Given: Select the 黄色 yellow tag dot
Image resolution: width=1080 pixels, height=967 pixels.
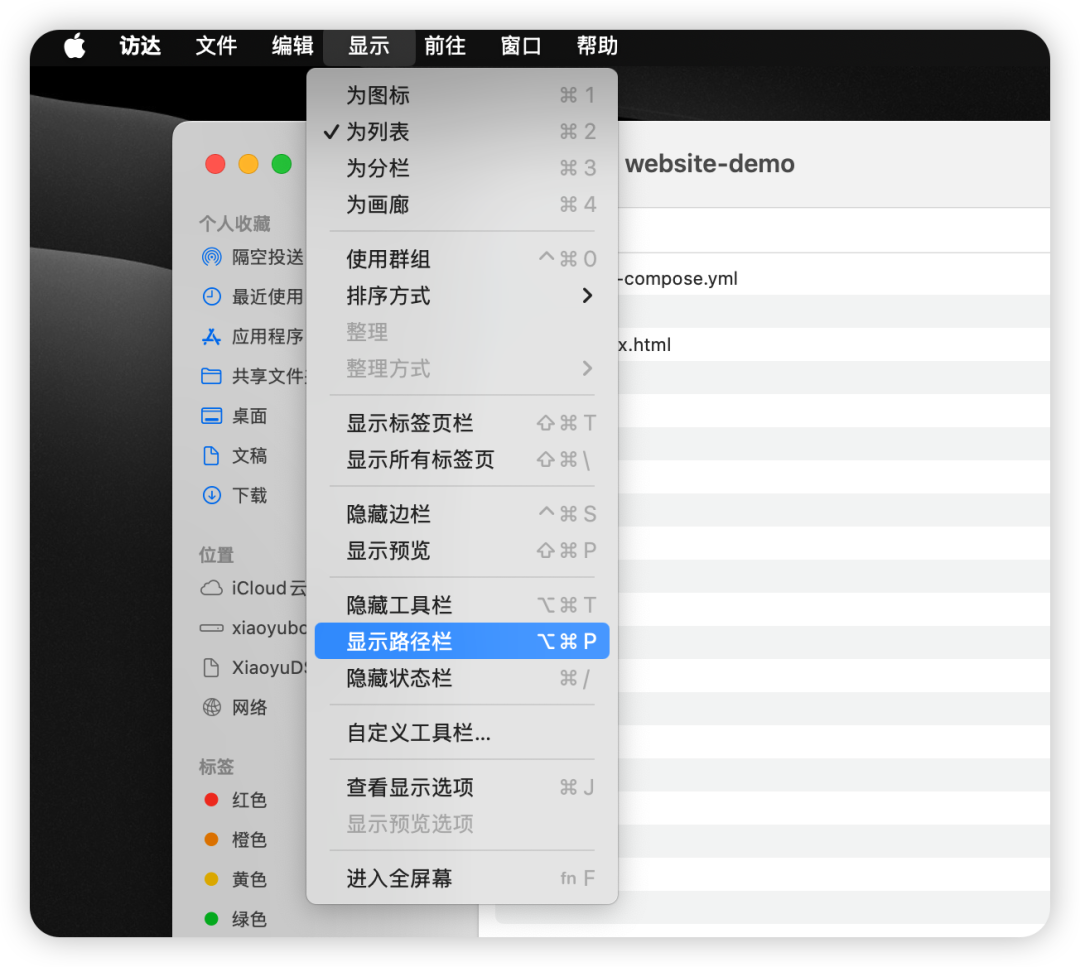Looking at the screenshot, I should coord(211,880).
